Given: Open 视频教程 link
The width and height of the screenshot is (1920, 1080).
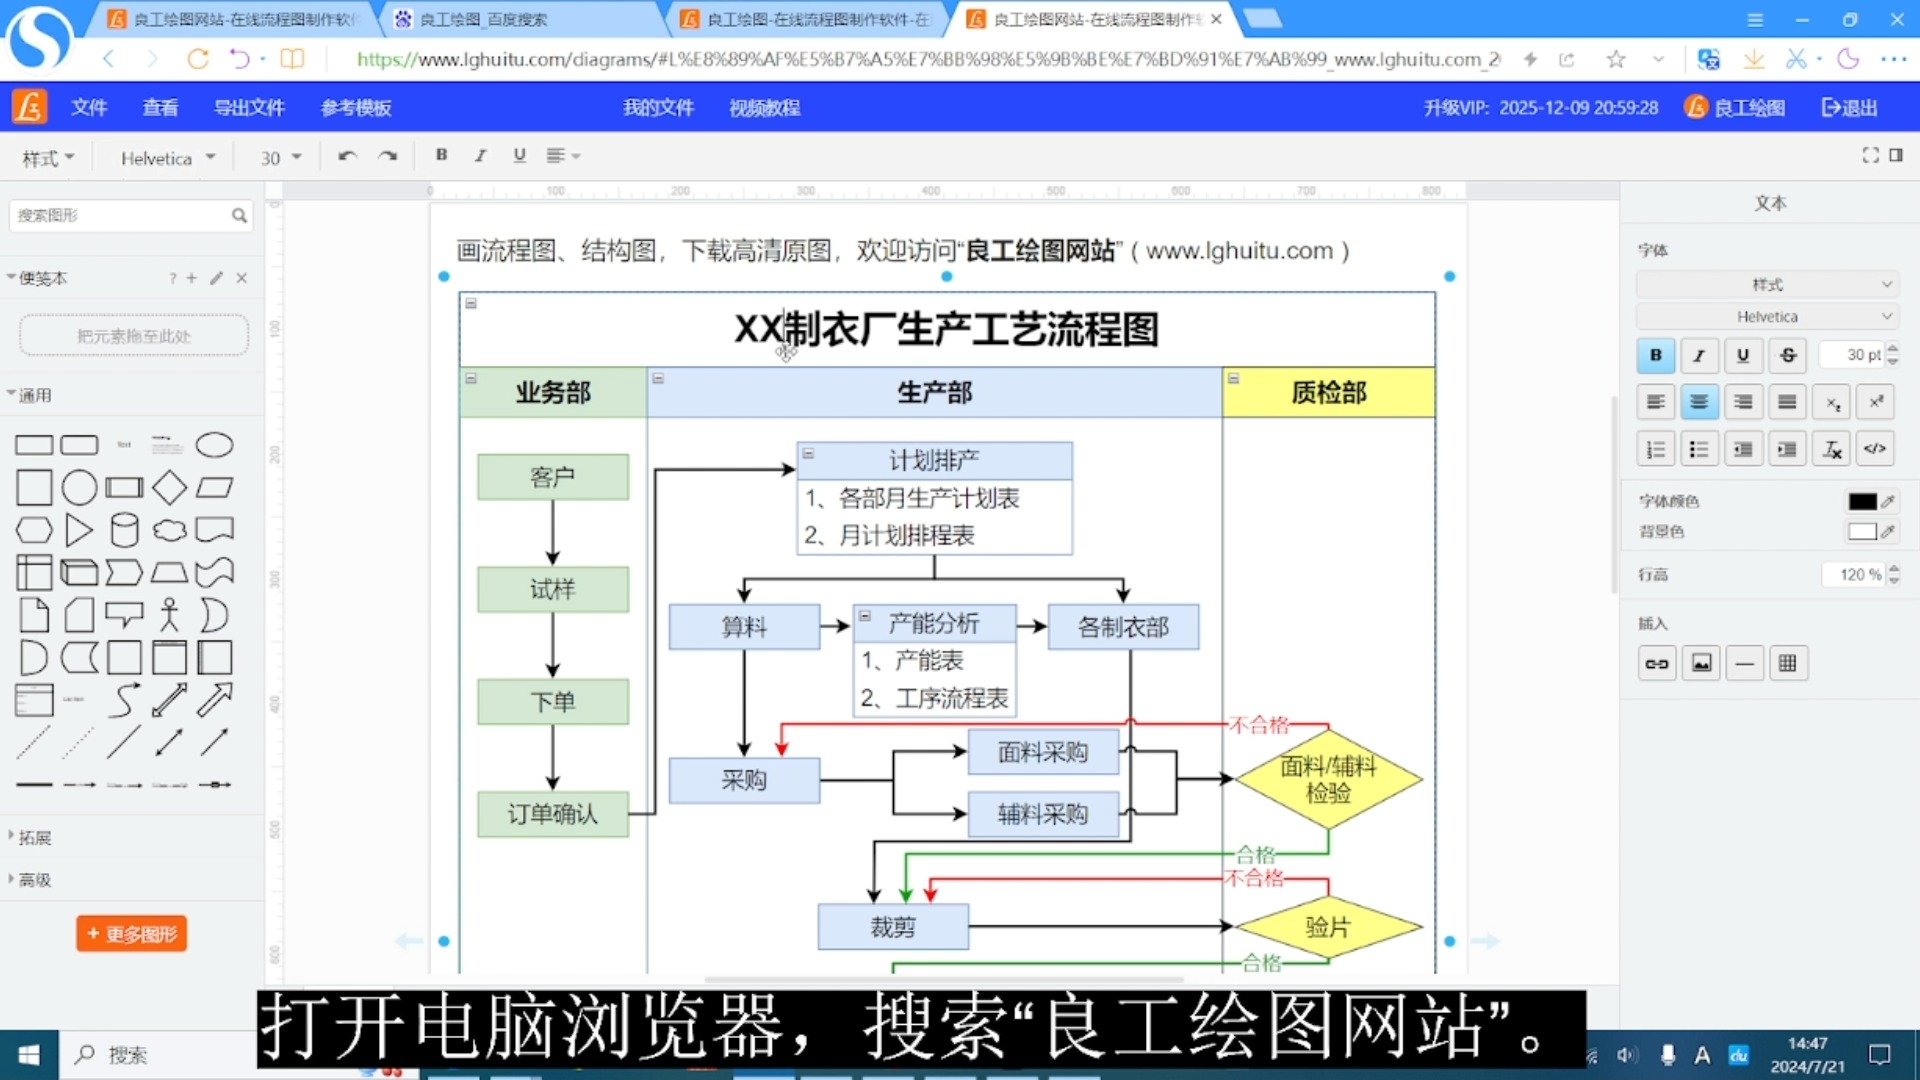Looking at the screenshot, I should click(764, 107).
